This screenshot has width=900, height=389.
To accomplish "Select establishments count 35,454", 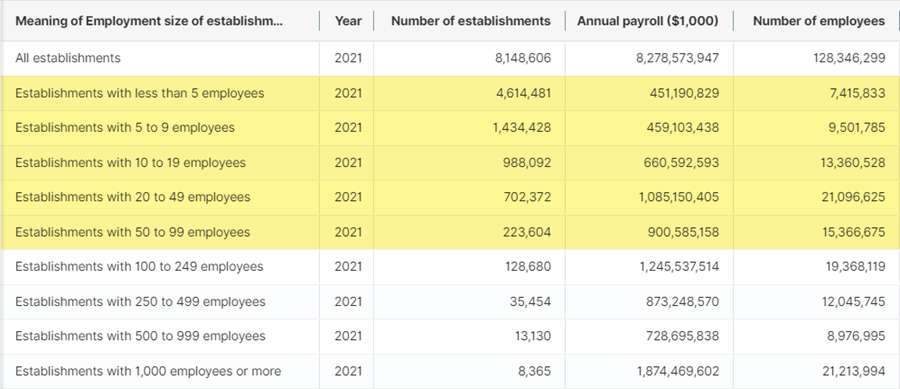I will pyautogui.click(x=530, y=302).
